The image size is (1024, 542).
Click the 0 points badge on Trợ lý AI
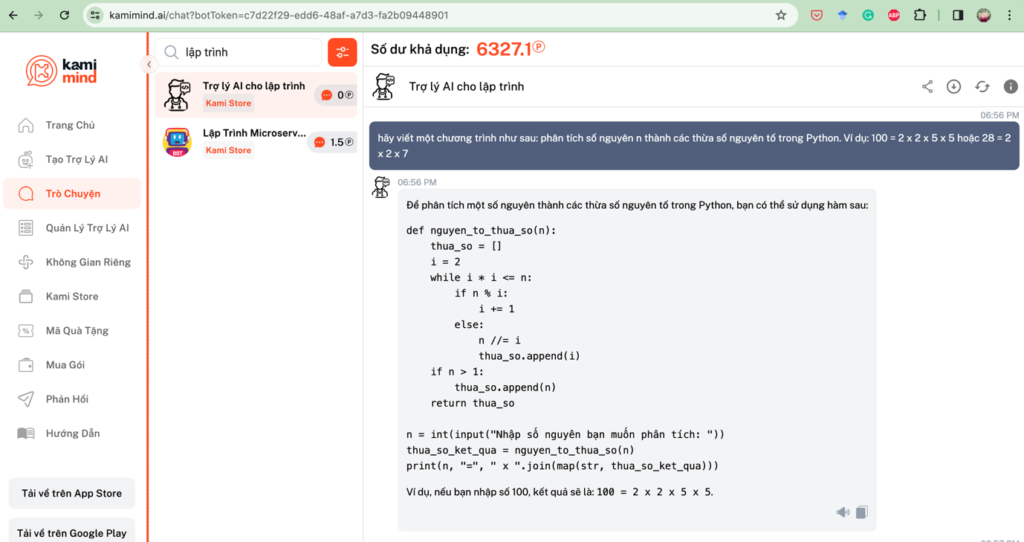click(337, 95)
